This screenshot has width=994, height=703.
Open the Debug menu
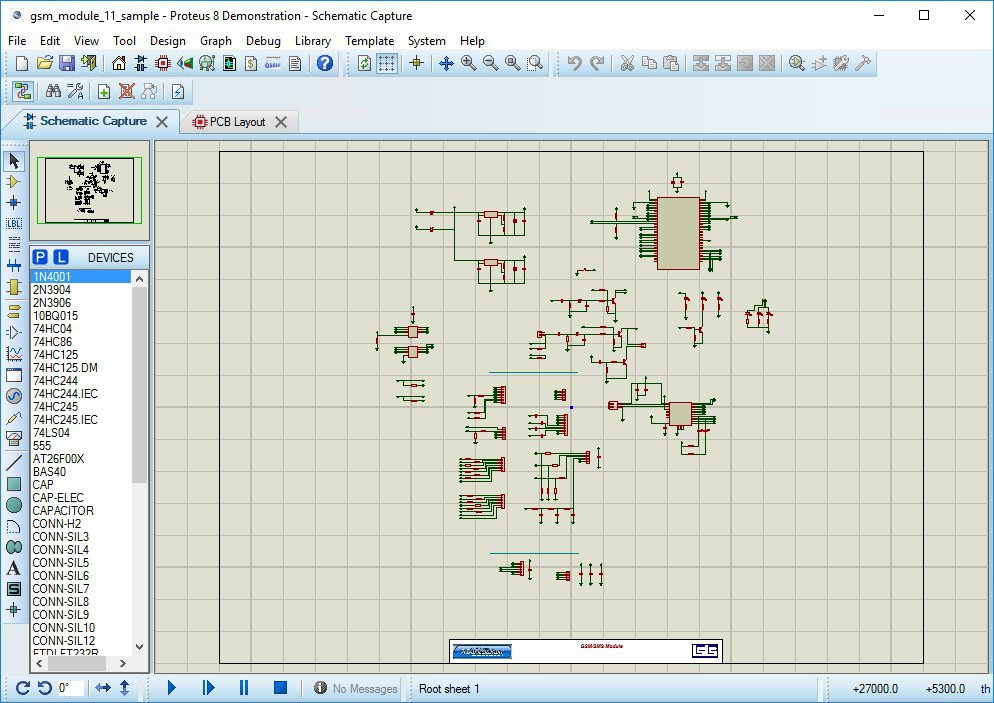(x=263, y=41)
